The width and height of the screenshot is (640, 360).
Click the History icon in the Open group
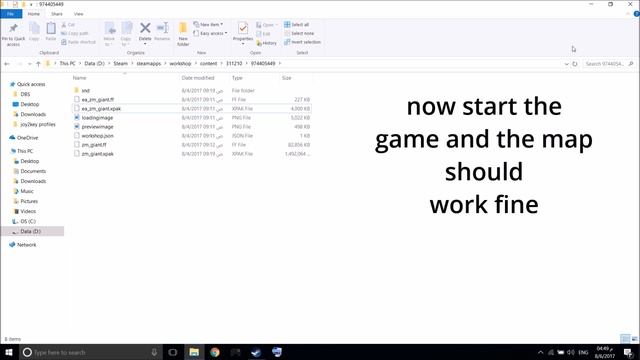[267, 43]
